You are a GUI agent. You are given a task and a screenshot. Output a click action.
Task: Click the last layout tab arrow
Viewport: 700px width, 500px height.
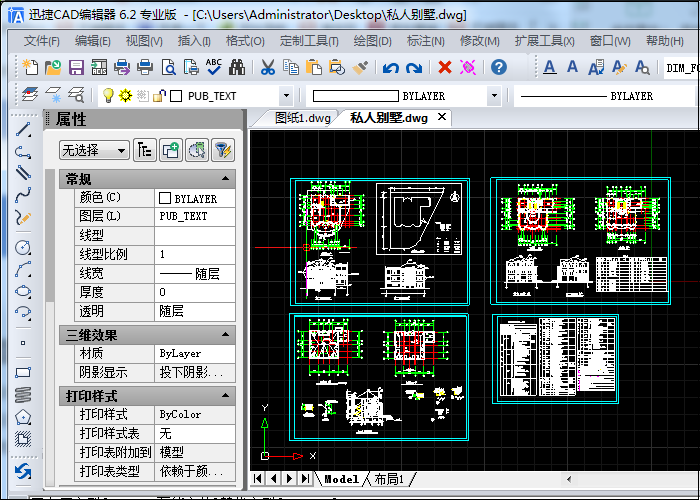305,479
